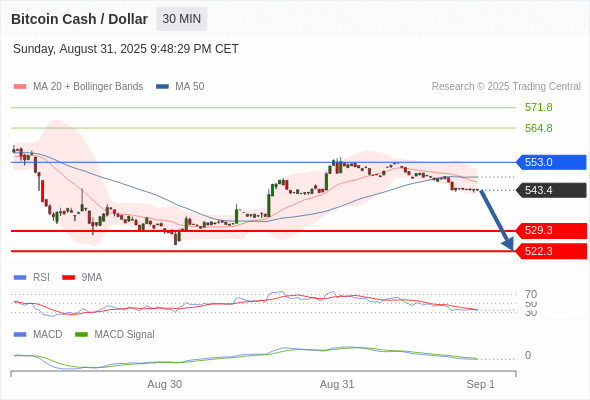Click the RSI 70 level label
Screen dimensions: 590x400
click(531, 294)
